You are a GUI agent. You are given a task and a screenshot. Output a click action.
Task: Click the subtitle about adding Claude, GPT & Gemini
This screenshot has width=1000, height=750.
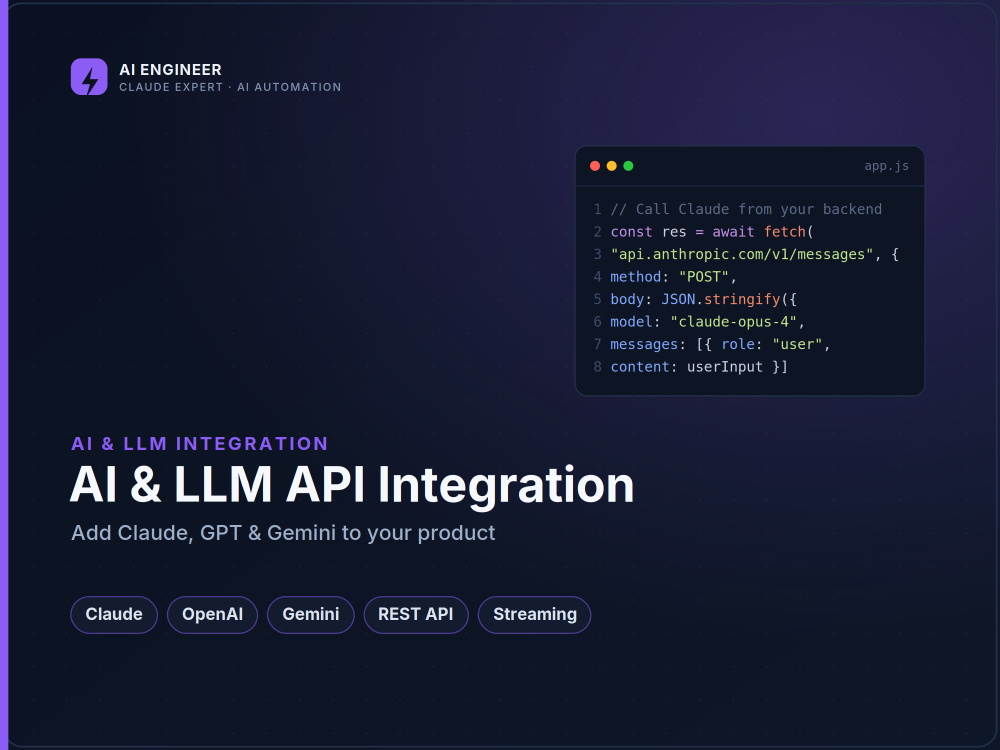(x=283, y=533)
